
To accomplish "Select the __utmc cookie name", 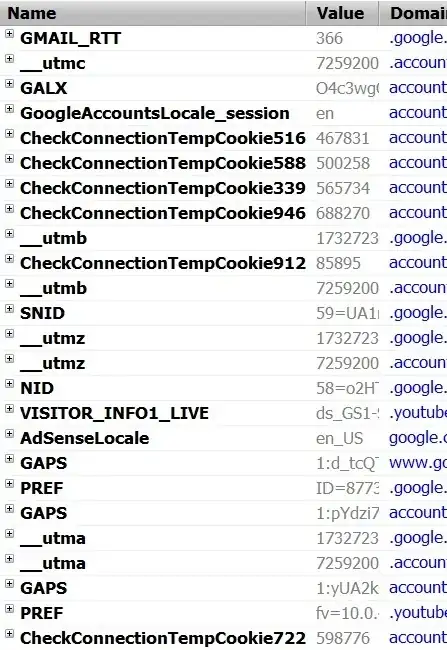I will pos(53,63).
